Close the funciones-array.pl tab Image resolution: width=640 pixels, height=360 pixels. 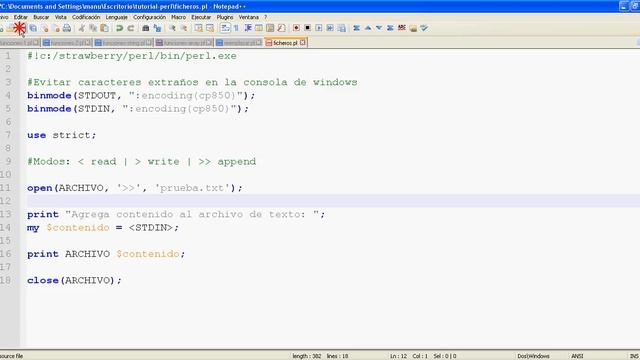pos(209,42)
